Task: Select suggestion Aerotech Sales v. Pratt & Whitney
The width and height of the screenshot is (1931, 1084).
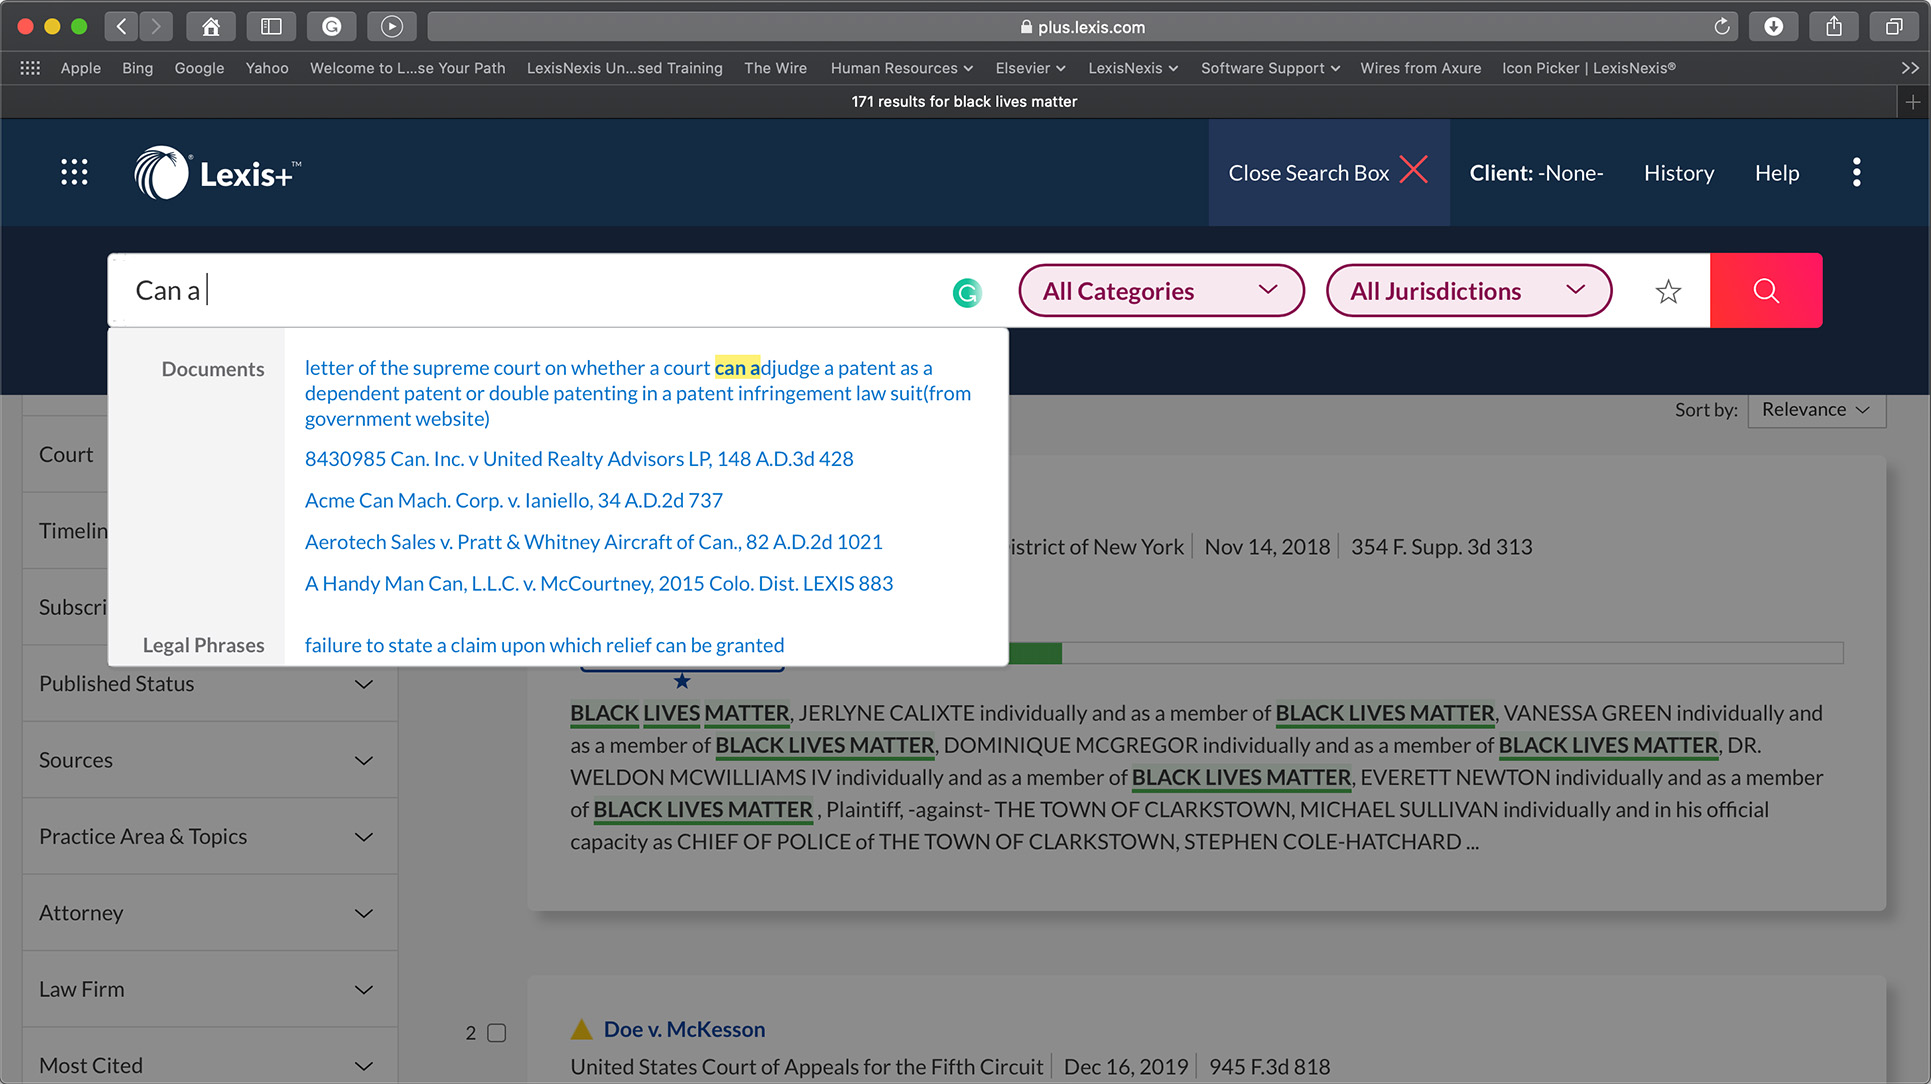Action: (x=594, y=542)
